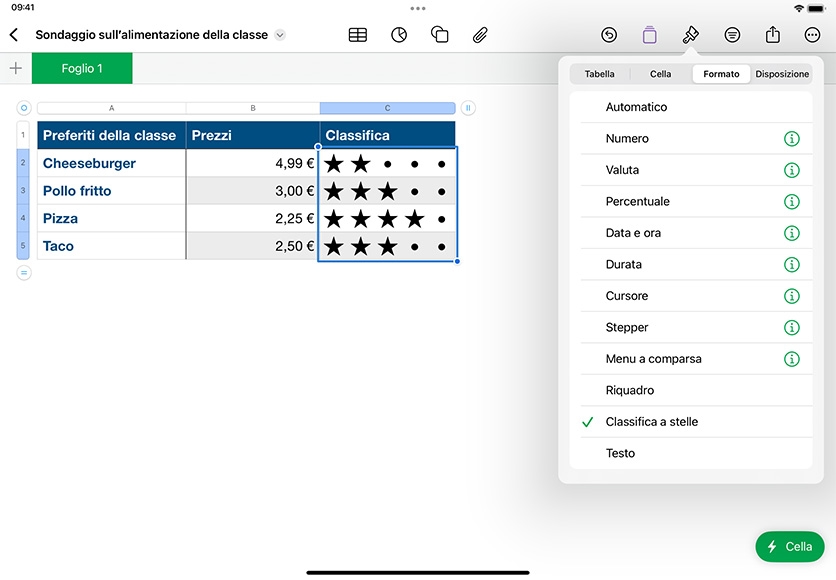Open the share icon
836x580 pixels.
pos(773,35)
